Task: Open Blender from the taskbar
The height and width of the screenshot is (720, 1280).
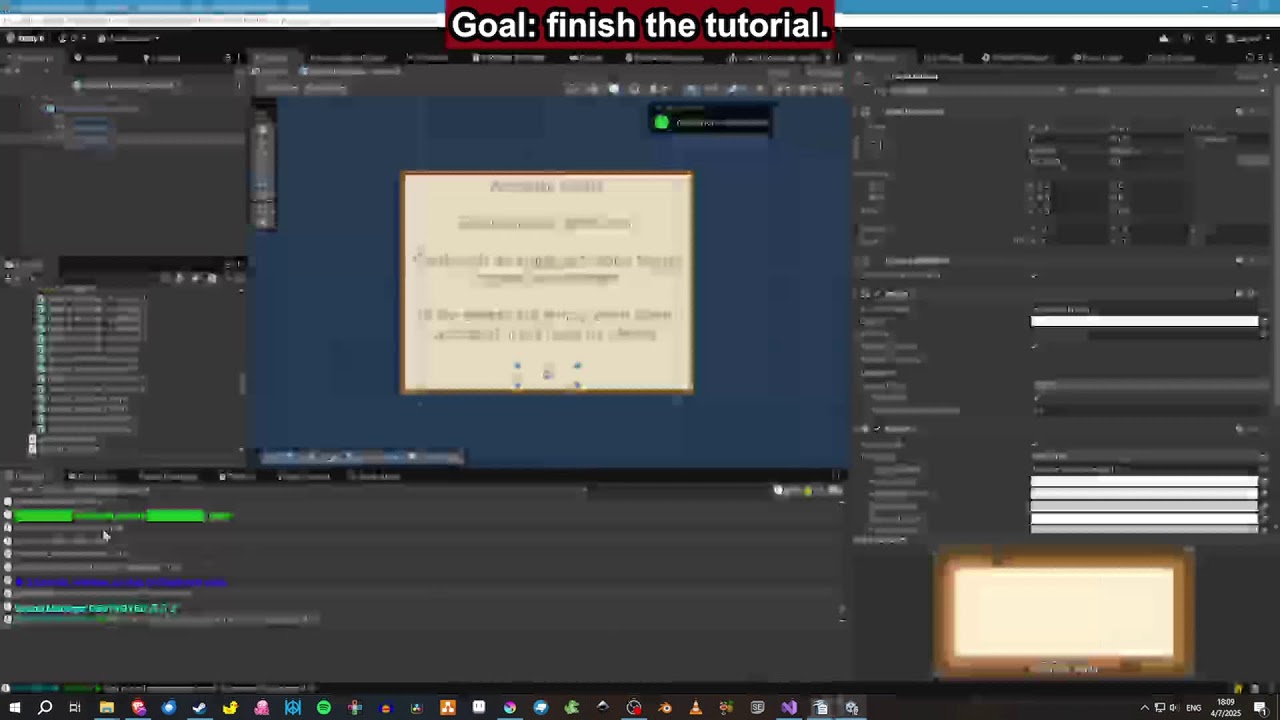Action: [x=665, y=708]
